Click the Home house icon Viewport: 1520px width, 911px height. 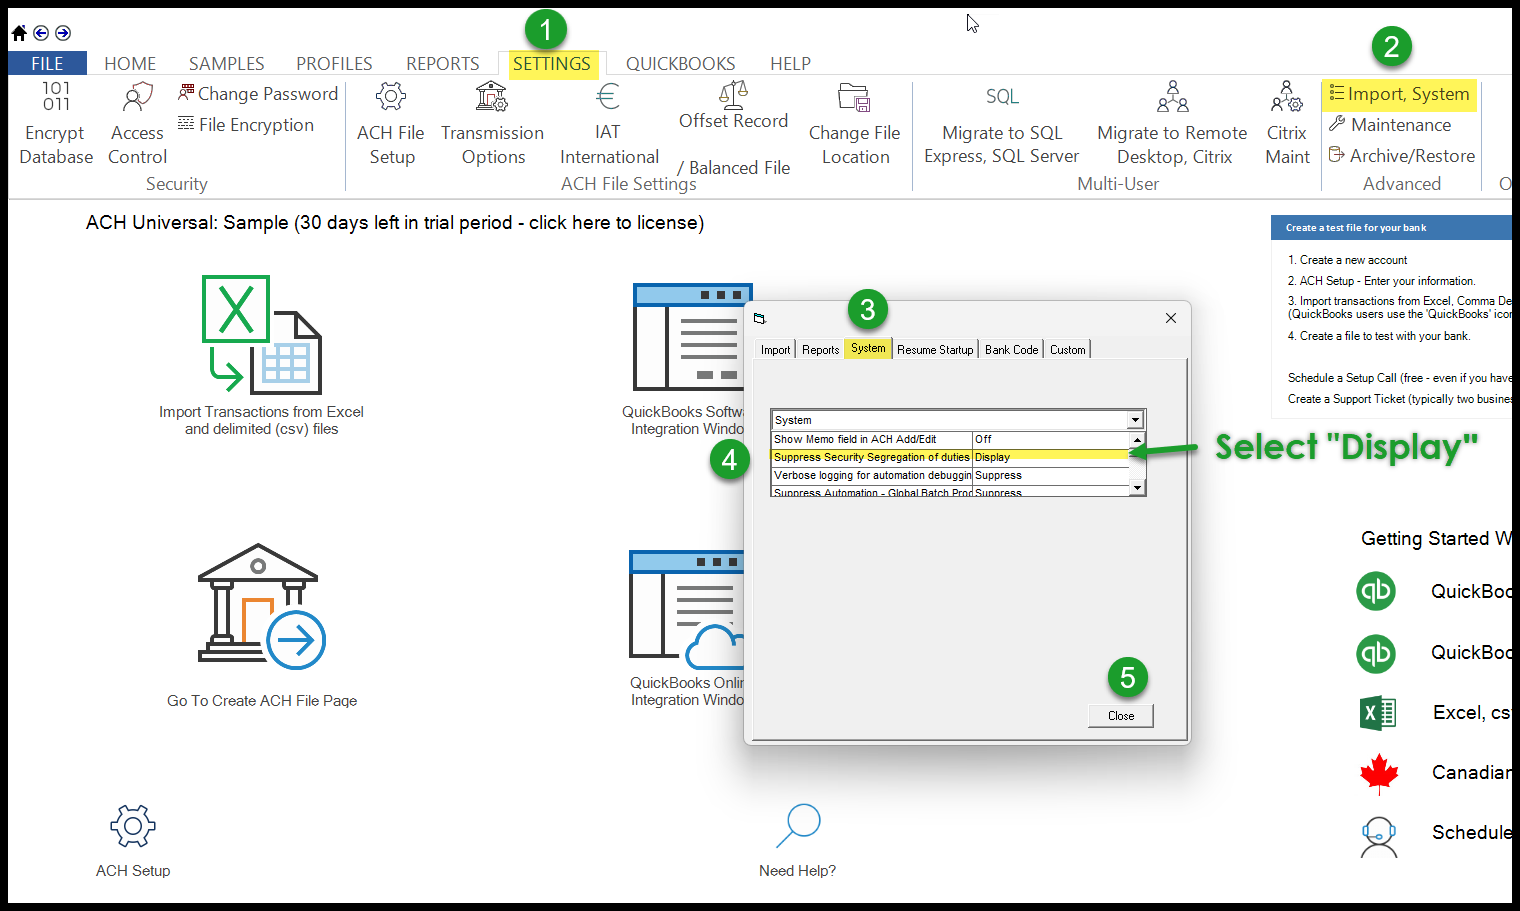[19, 33]
